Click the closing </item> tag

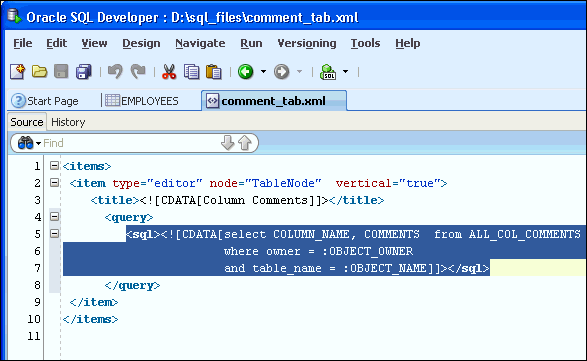94,302
